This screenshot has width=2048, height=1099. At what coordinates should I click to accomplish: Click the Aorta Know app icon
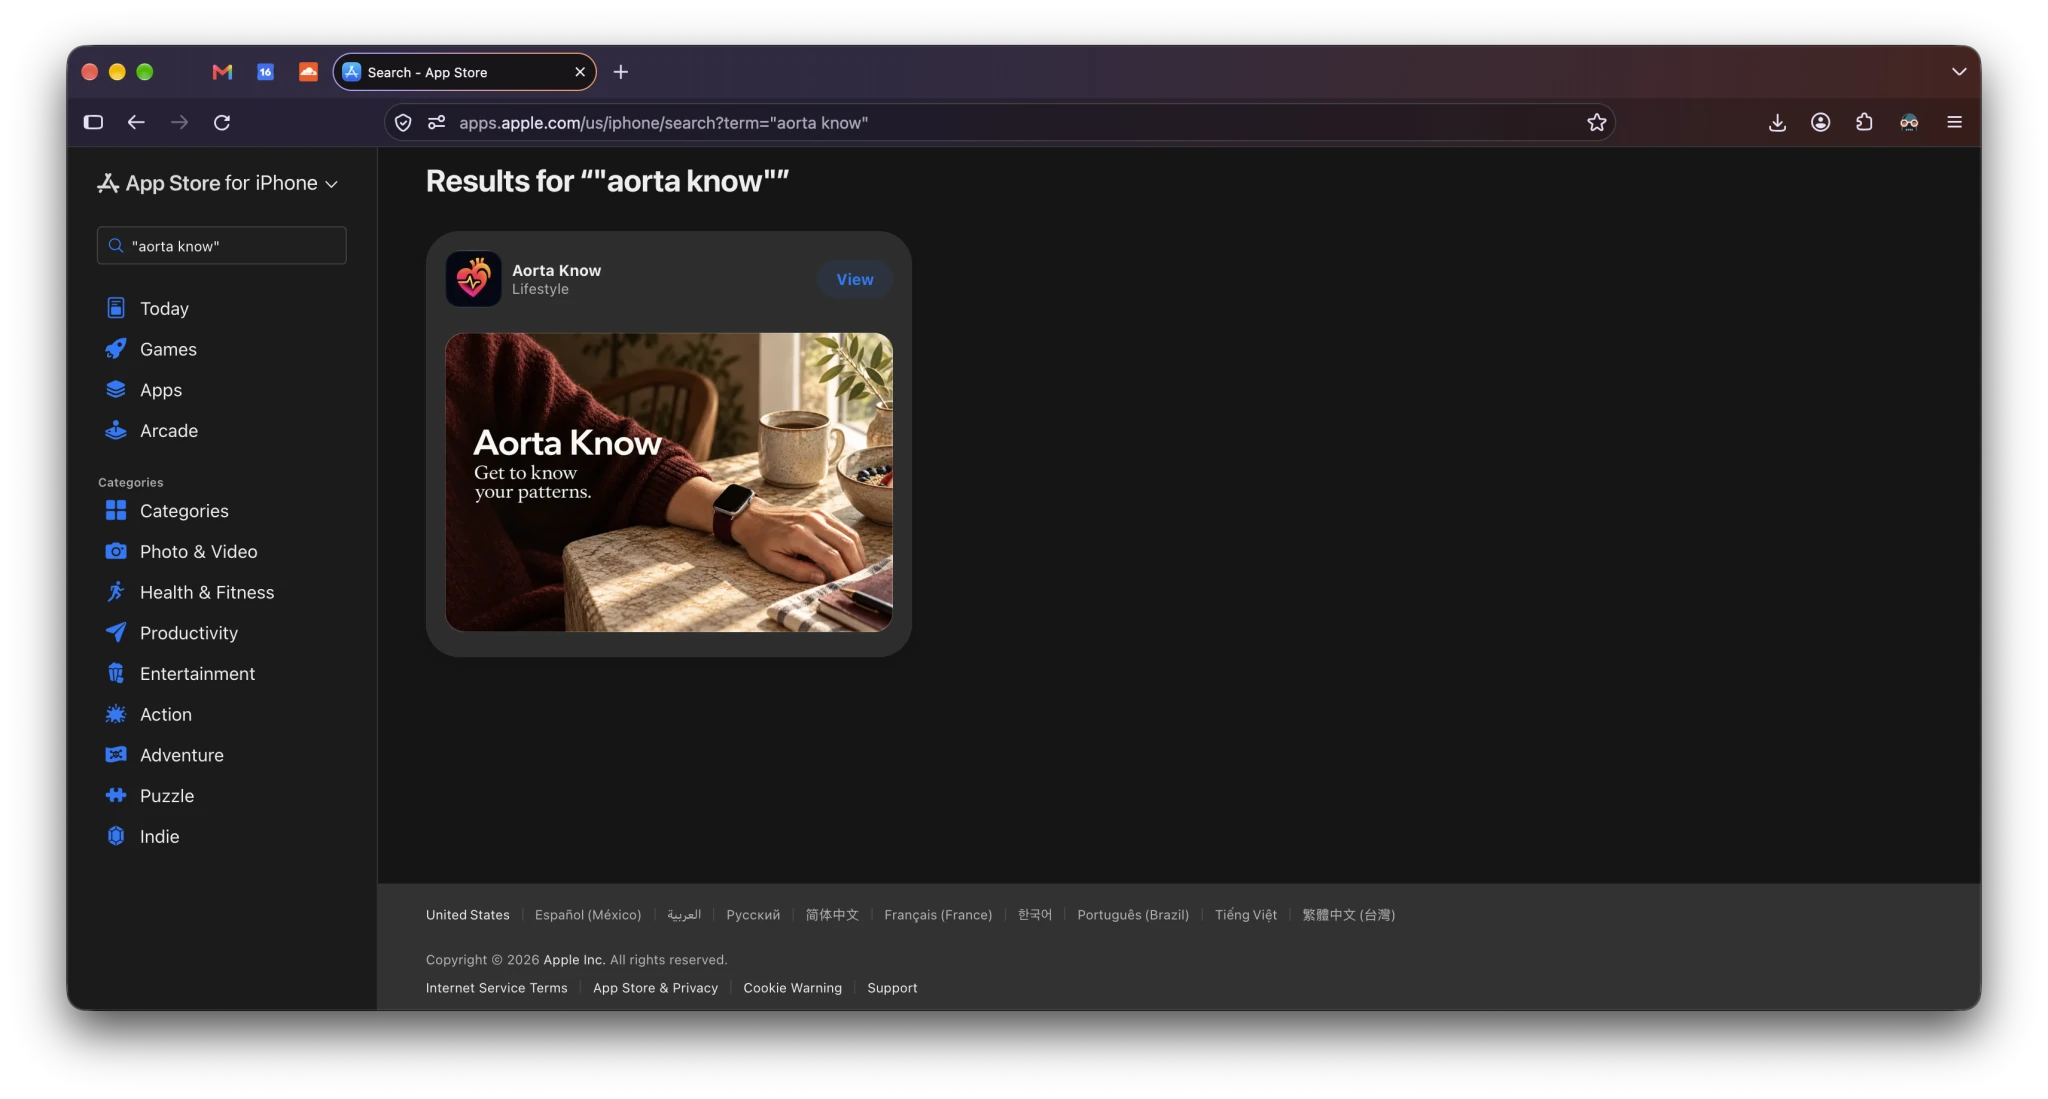473,279
